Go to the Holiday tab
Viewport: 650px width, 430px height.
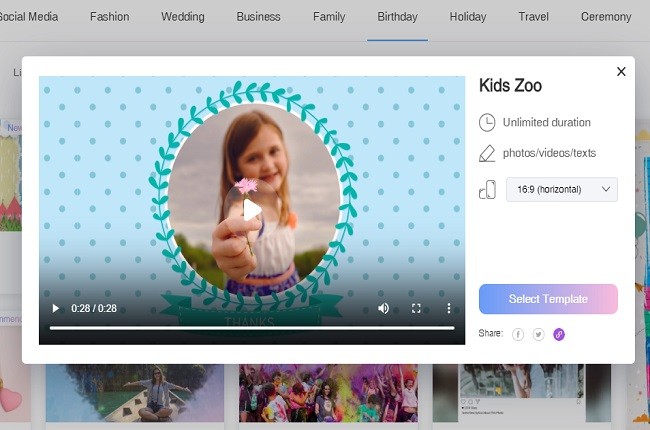click(468, 17)
